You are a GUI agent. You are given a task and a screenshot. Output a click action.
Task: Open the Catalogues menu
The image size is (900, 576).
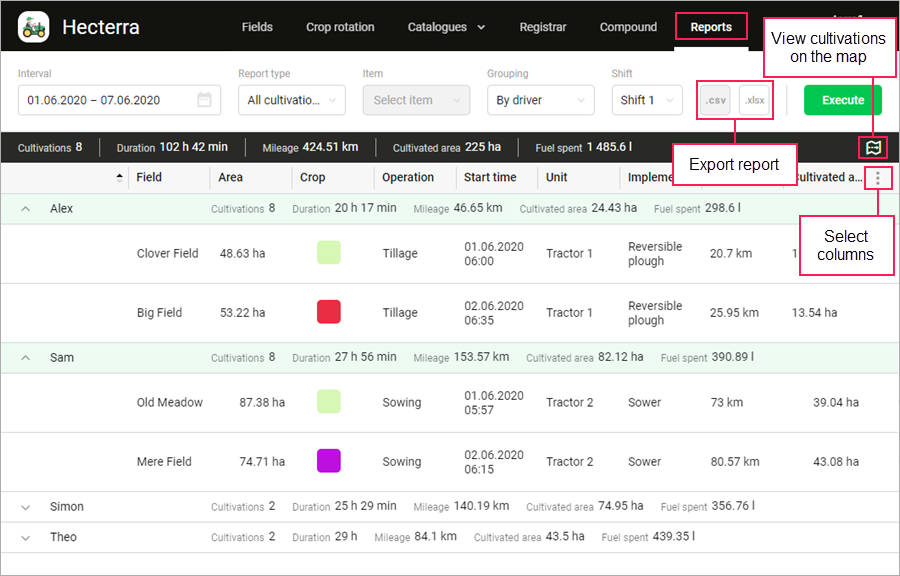[447, 27]
